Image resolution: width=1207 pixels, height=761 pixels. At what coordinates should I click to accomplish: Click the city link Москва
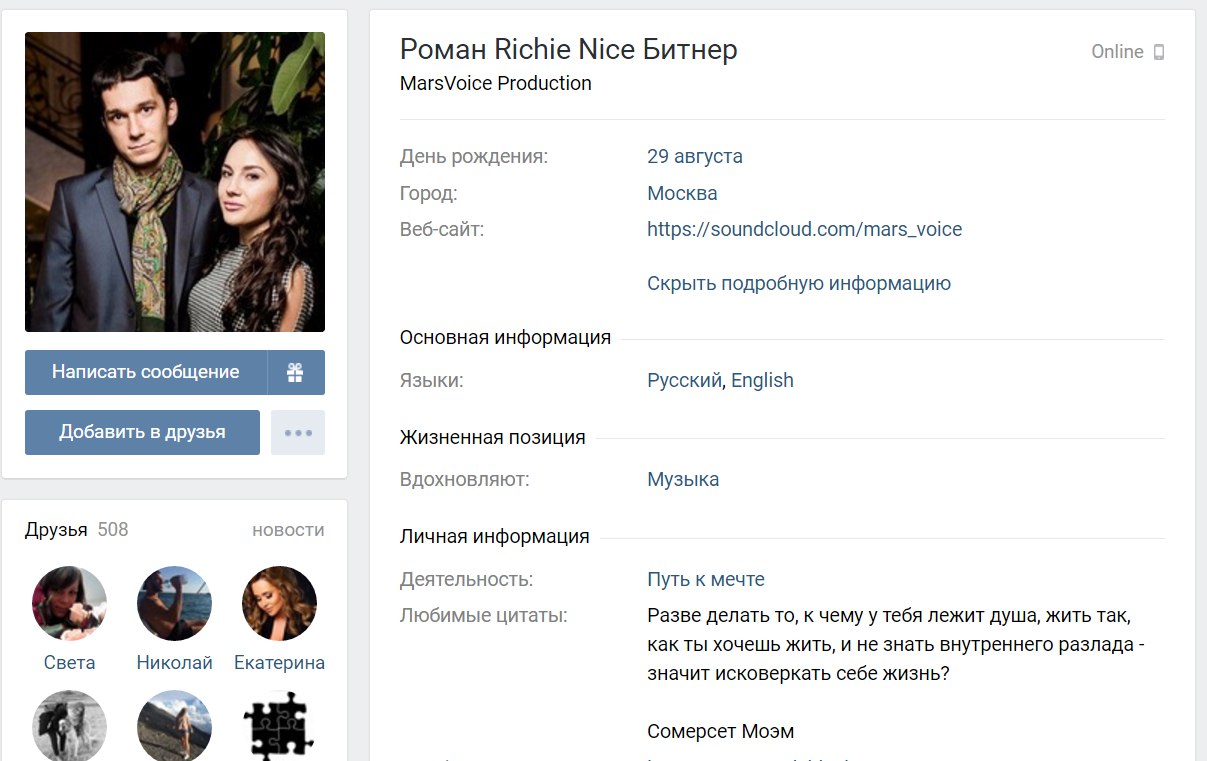682,193
